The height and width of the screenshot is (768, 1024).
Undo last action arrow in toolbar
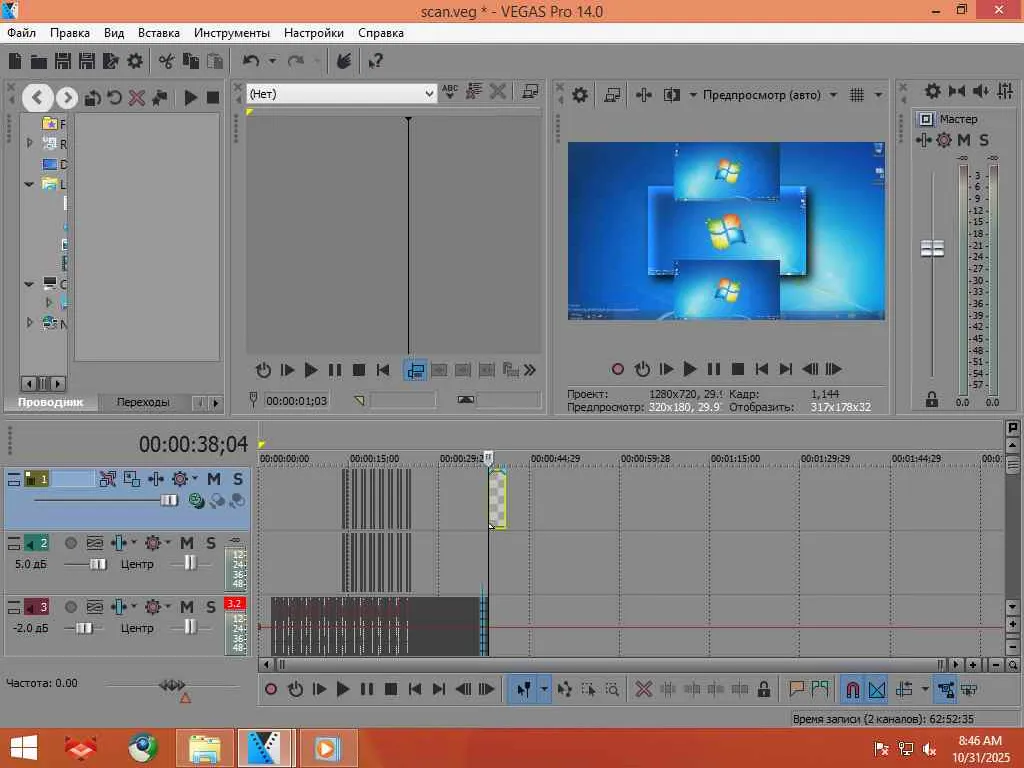pyautogui.click(x=251, y=61)
